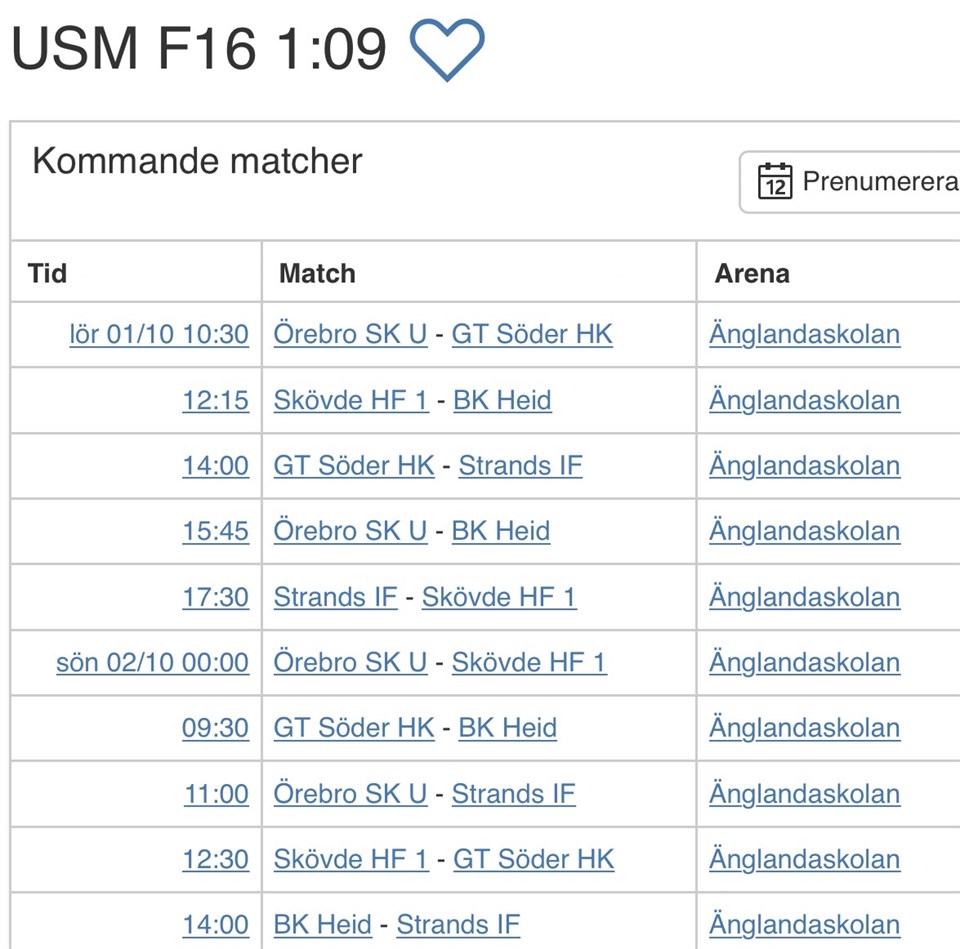Image resolution: width=960 pixels, height=949 pixels.
Task: Select the 12:15 match time link
Action: click(x=215, y=400)
